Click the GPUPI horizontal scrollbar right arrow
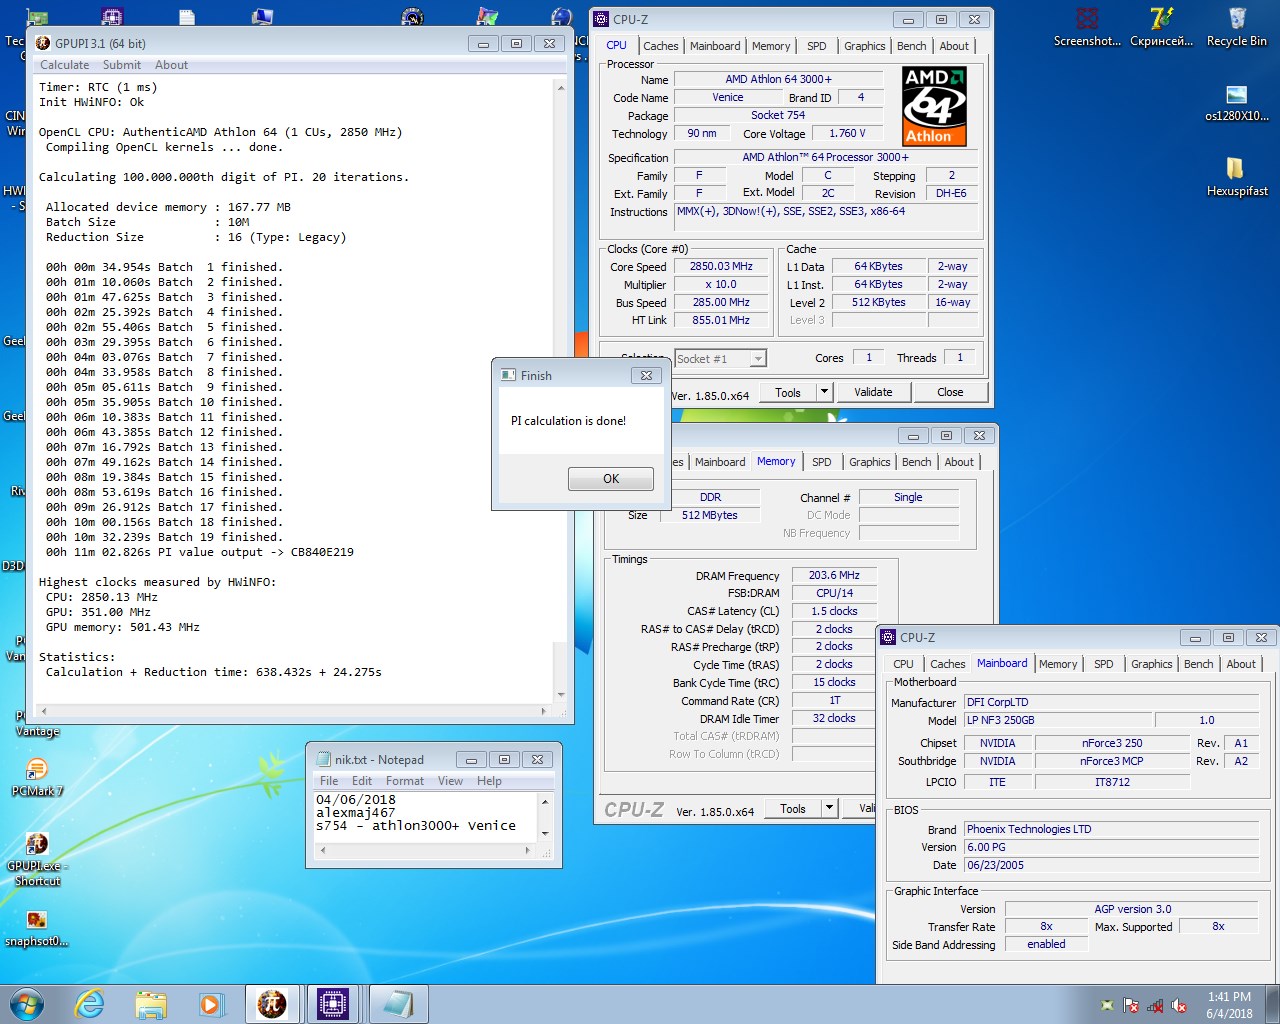Viewport: 1280px width, 1024px height. pos(543,711)
